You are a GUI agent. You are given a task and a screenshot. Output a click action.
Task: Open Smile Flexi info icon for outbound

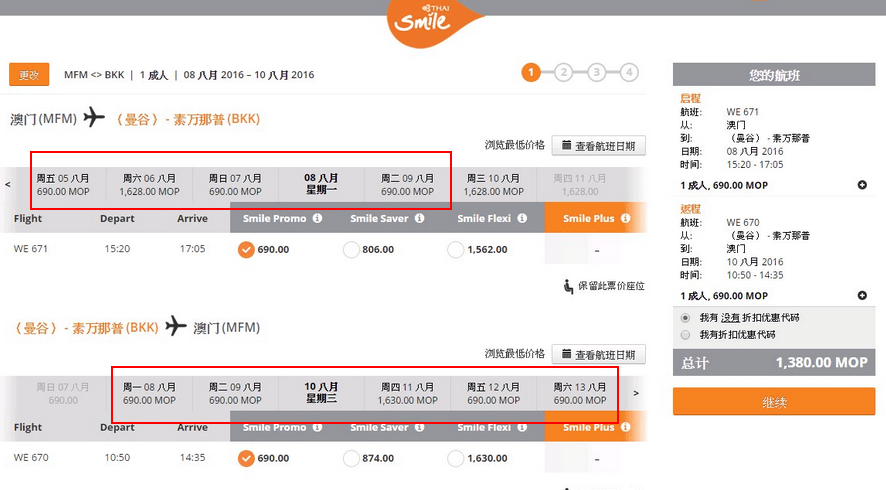pyautogui.click(x=522, y=218)
